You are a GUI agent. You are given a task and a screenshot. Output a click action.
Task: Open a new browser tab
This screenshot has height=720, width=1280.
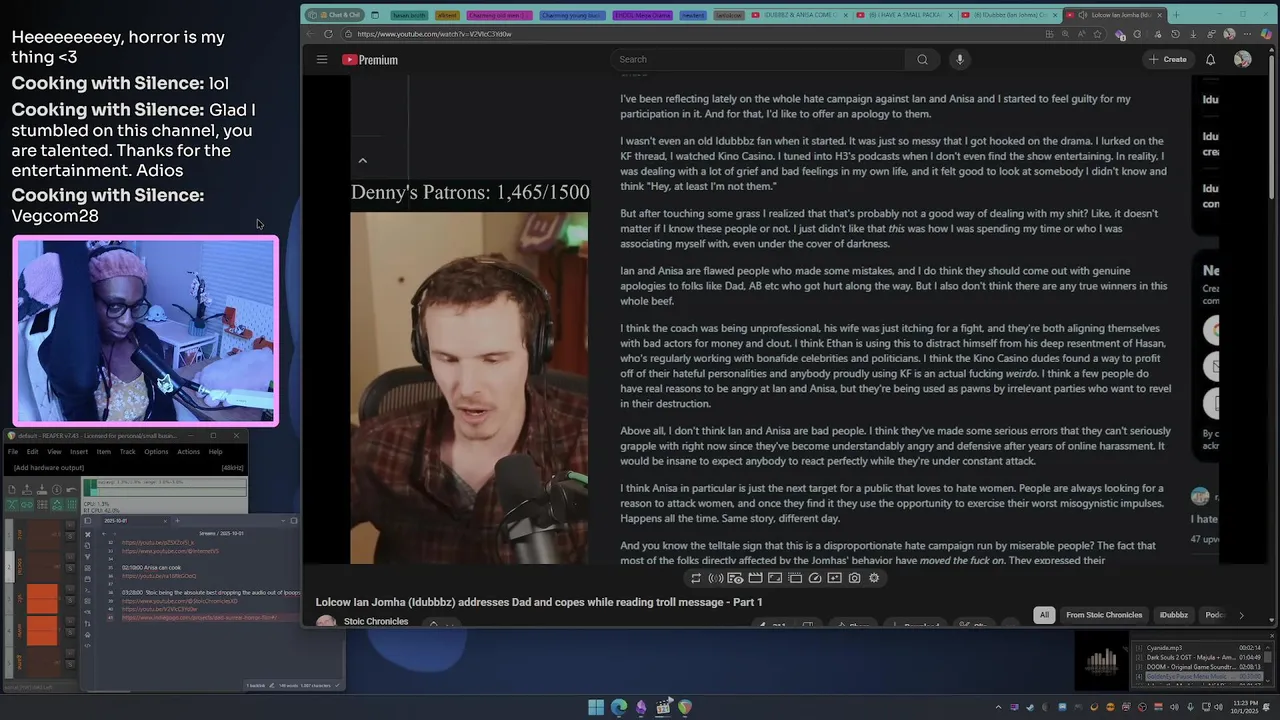pos(1177,15)
